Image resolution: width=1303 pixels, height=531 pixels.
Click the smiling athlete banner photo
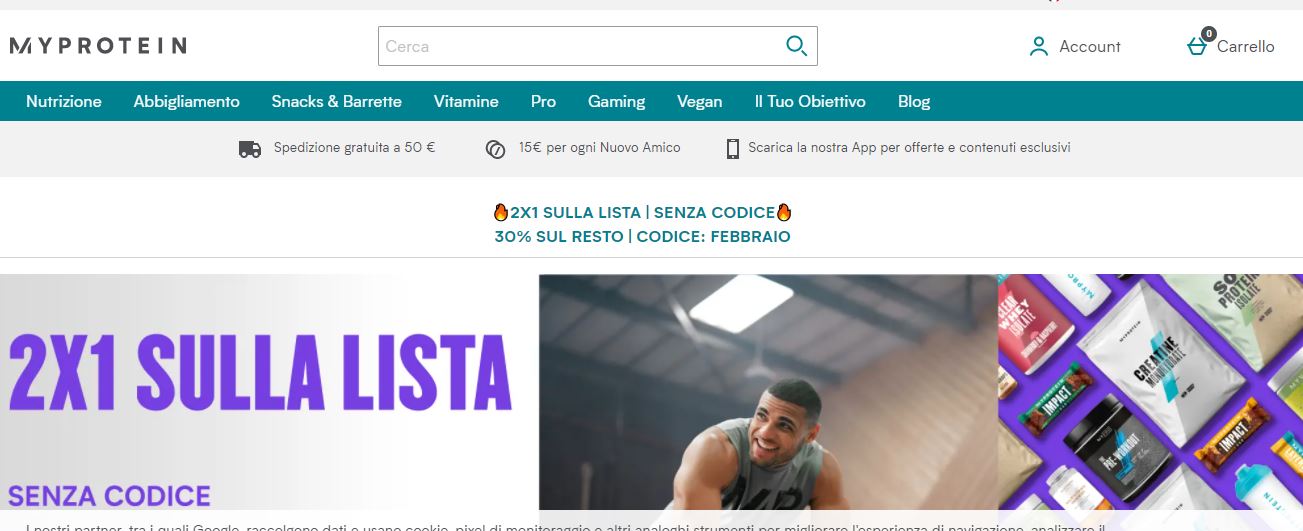tap(768, 393)
